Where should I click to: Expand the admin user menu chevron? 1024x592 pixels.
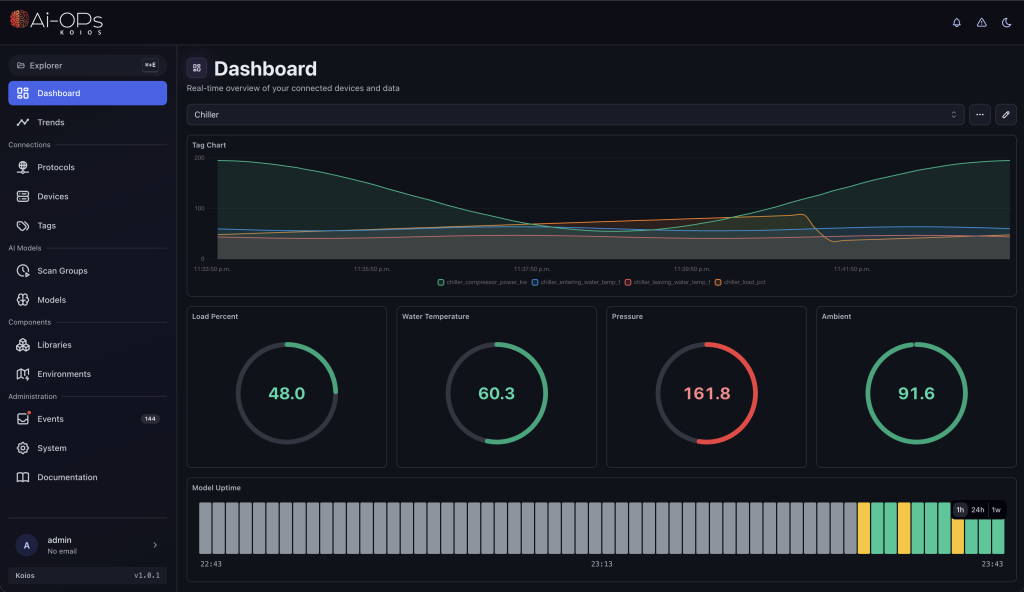point(155,545)
